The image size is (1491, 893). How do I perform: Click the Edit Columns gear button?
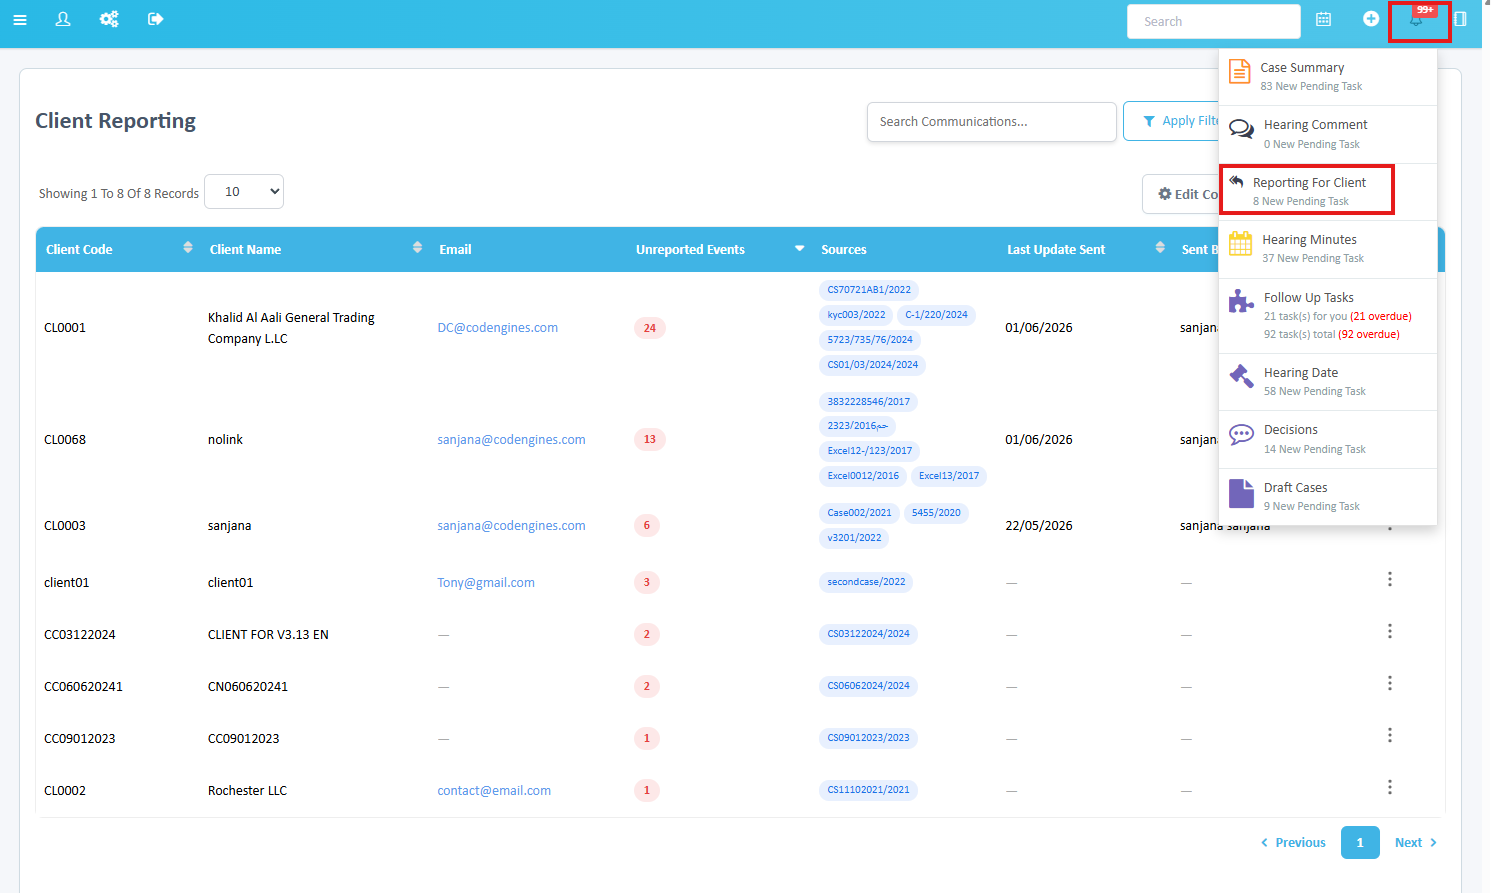[x=1181, y=194]
